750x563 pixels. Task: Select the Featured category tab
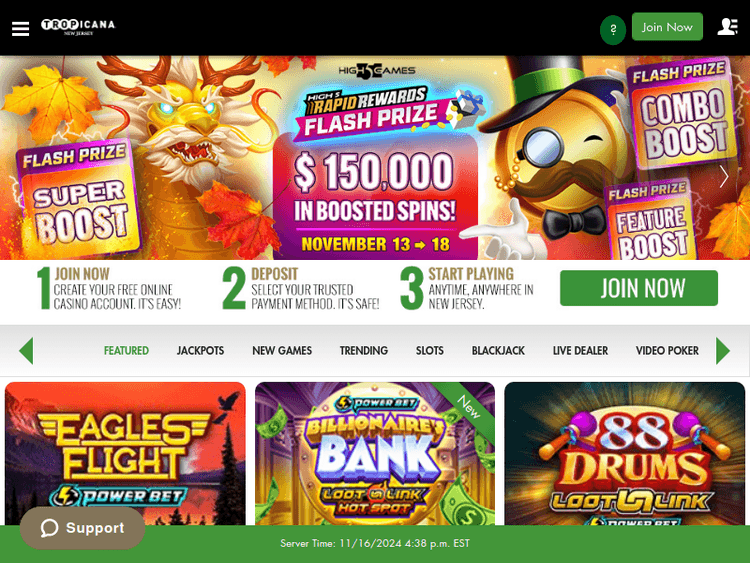pos(126,351)
